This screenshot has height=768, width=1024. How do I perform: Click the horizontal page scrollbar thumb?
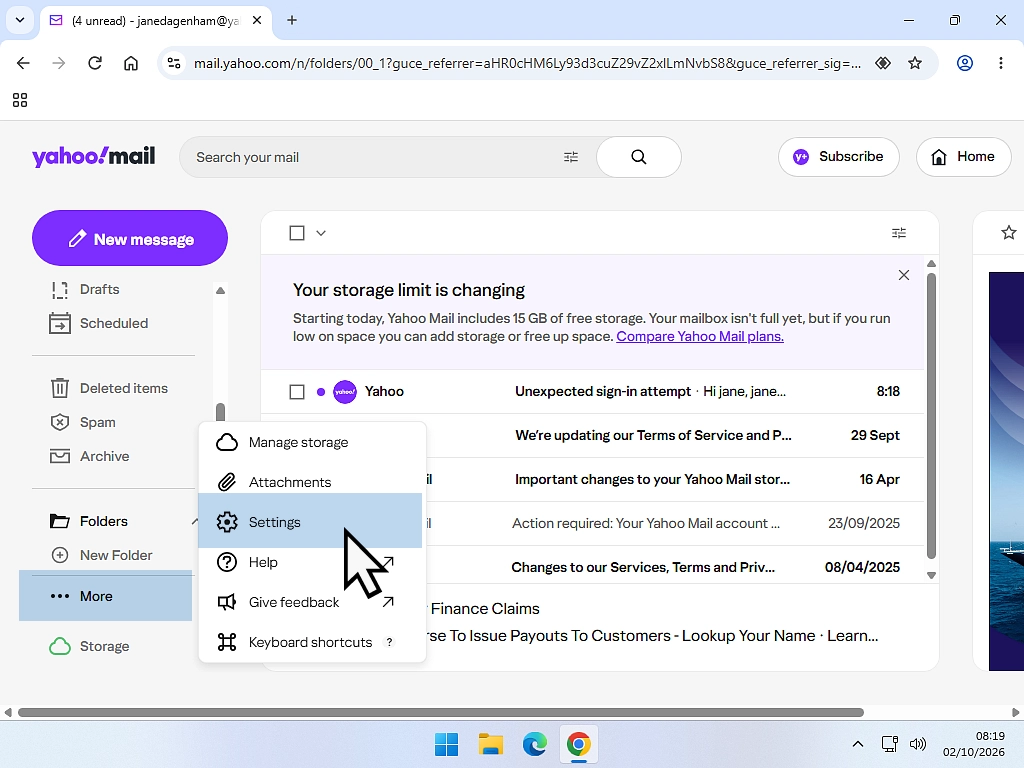tap(441, 712)
